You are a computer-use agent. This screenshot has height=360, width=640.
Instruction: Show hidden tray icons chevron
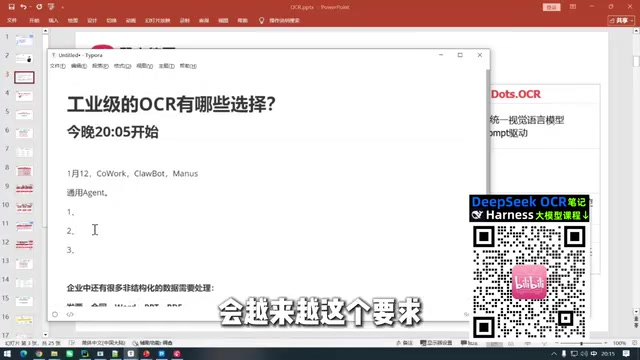click(554, 354)
